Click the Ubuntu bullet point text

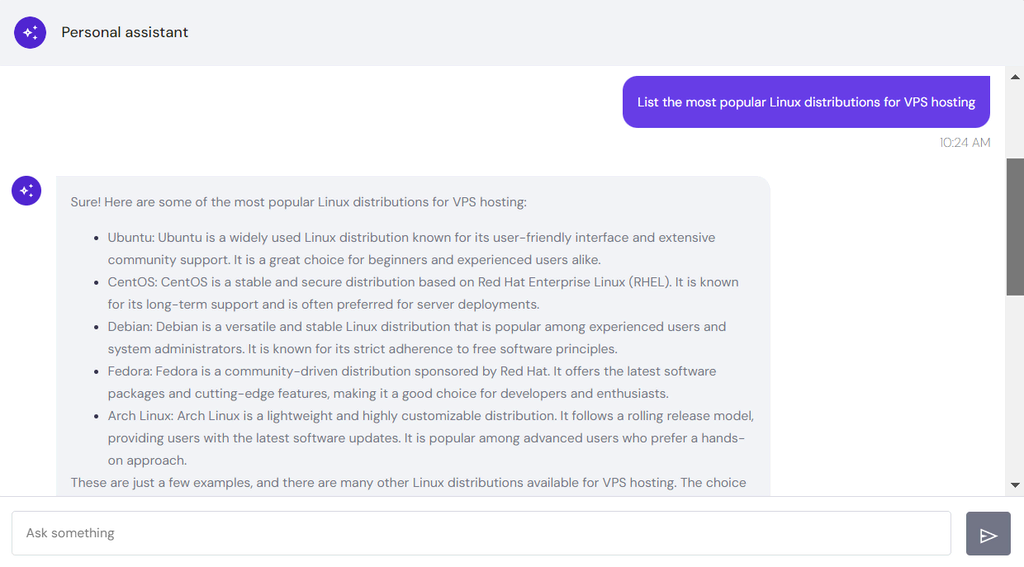(411, 249)
